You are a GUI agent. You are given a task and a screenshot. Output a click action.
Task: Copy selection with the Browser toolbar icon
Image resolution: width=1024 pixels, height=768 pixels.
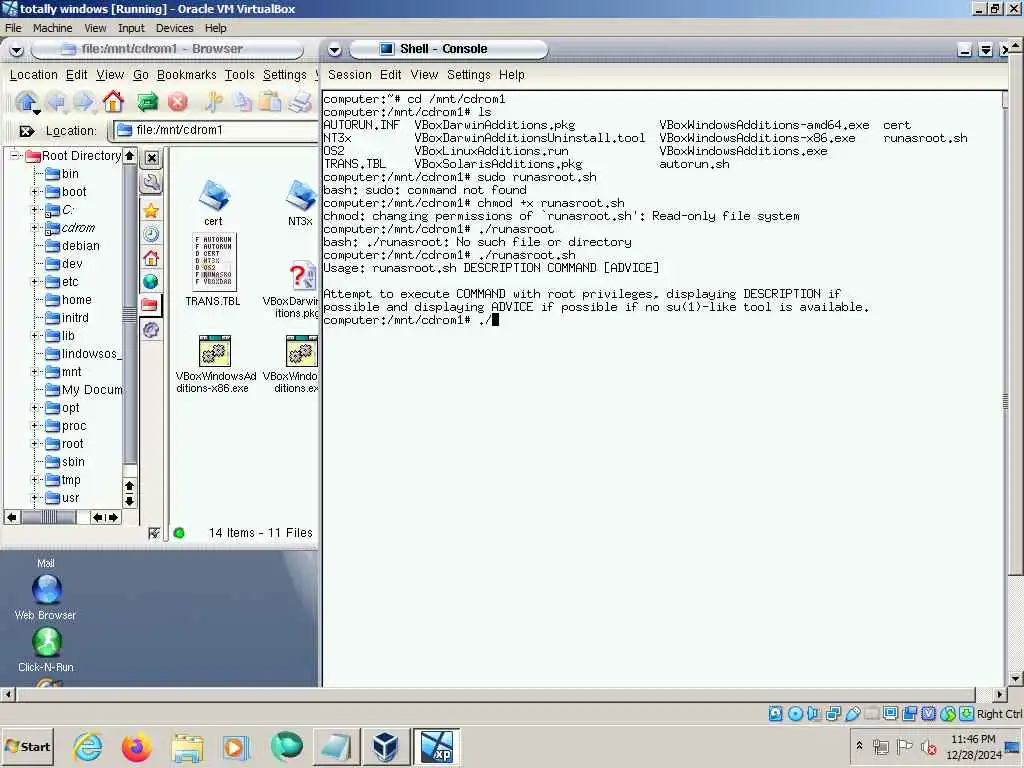coord(242,102)
